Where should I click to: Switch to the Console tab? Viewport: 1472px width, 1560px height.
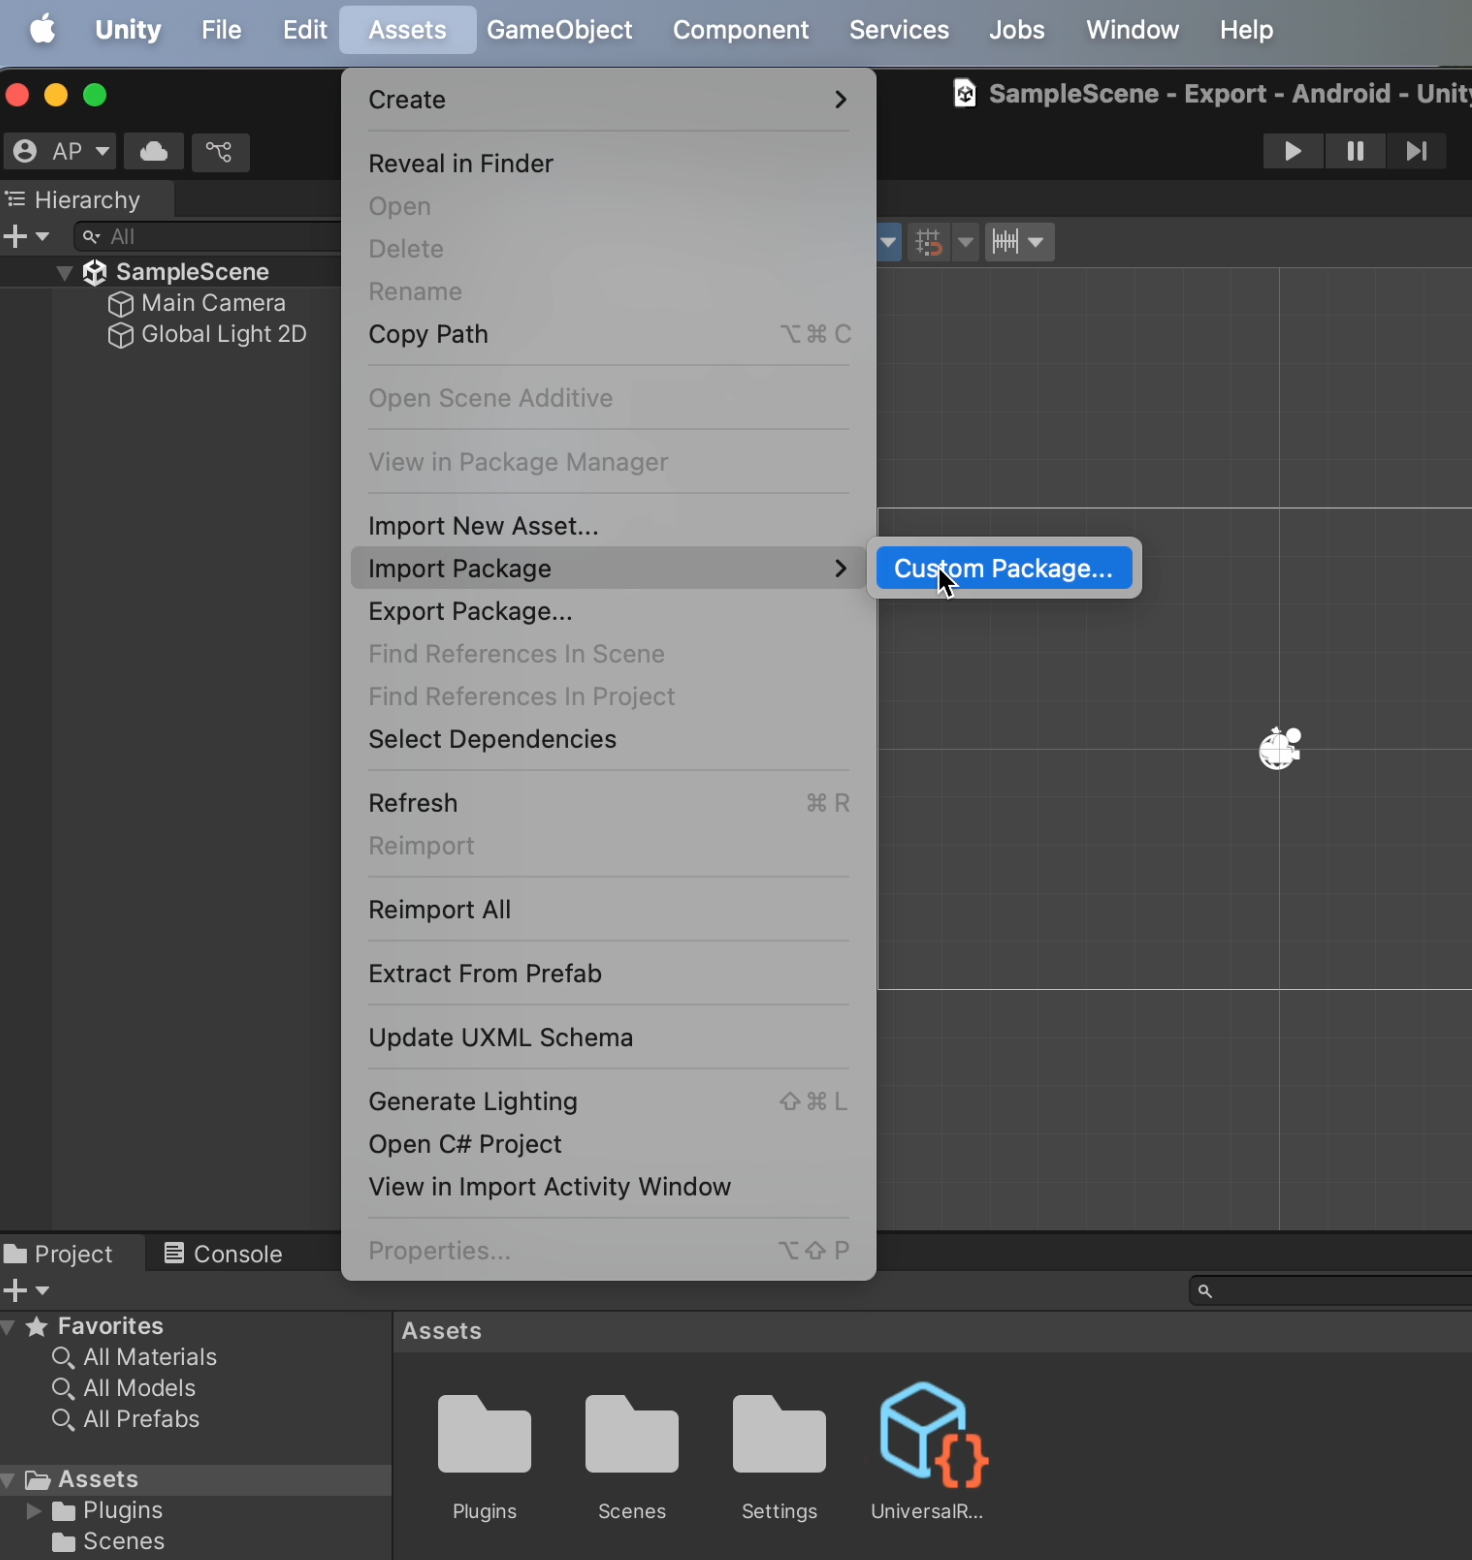pos(223,1254)
